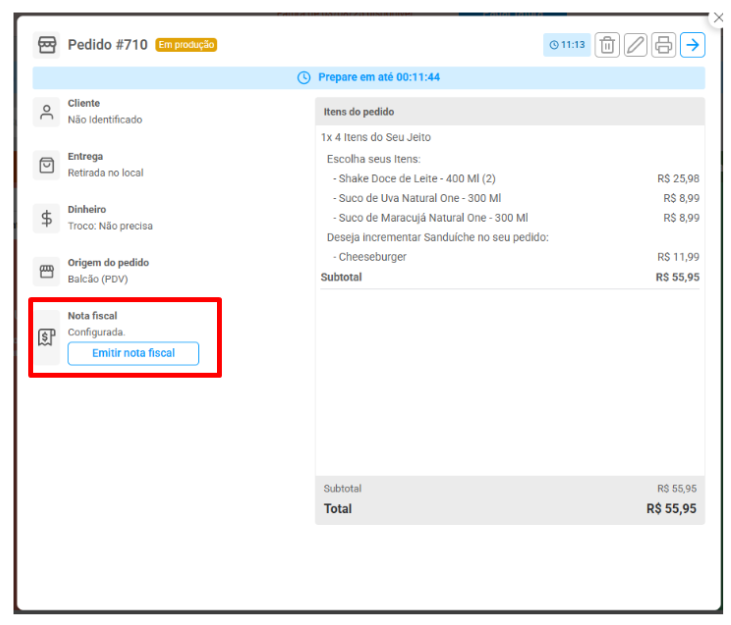Click Emitir nota fiscal button

click(x=133, y=353)
